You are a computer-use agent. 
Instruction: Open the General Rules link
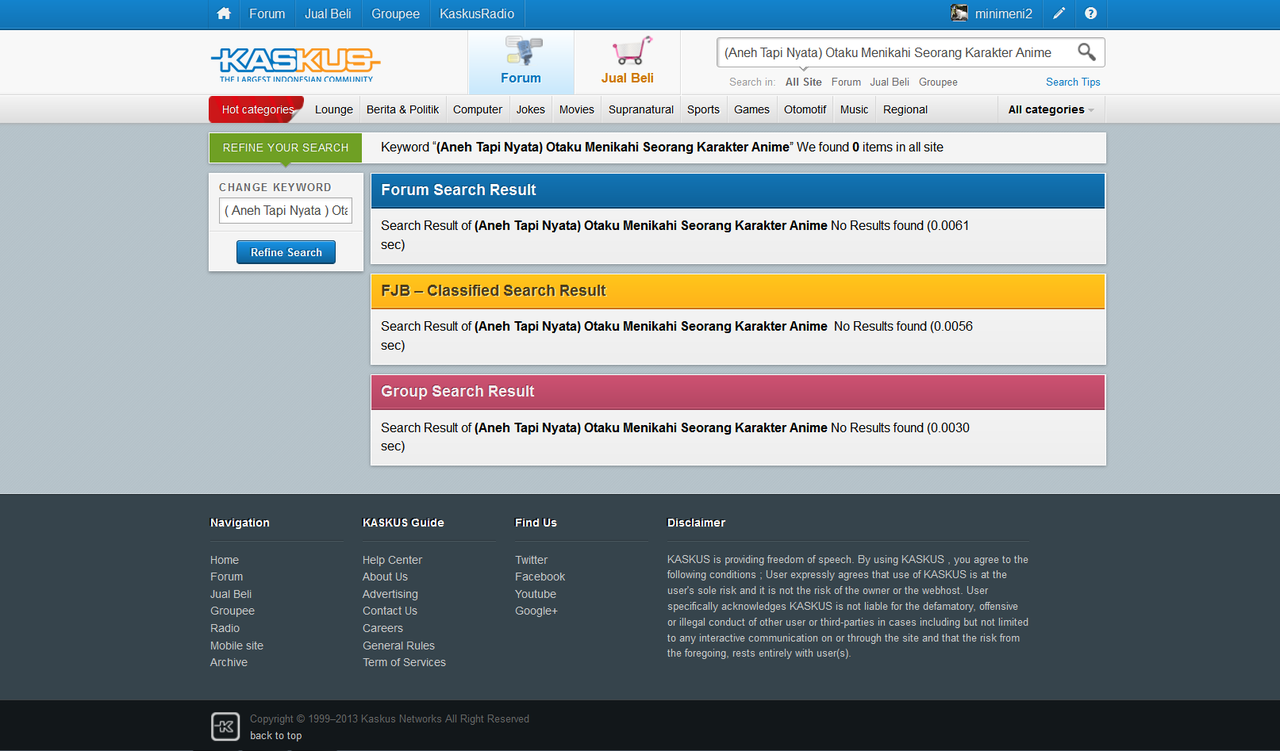(x=398, y=645)
